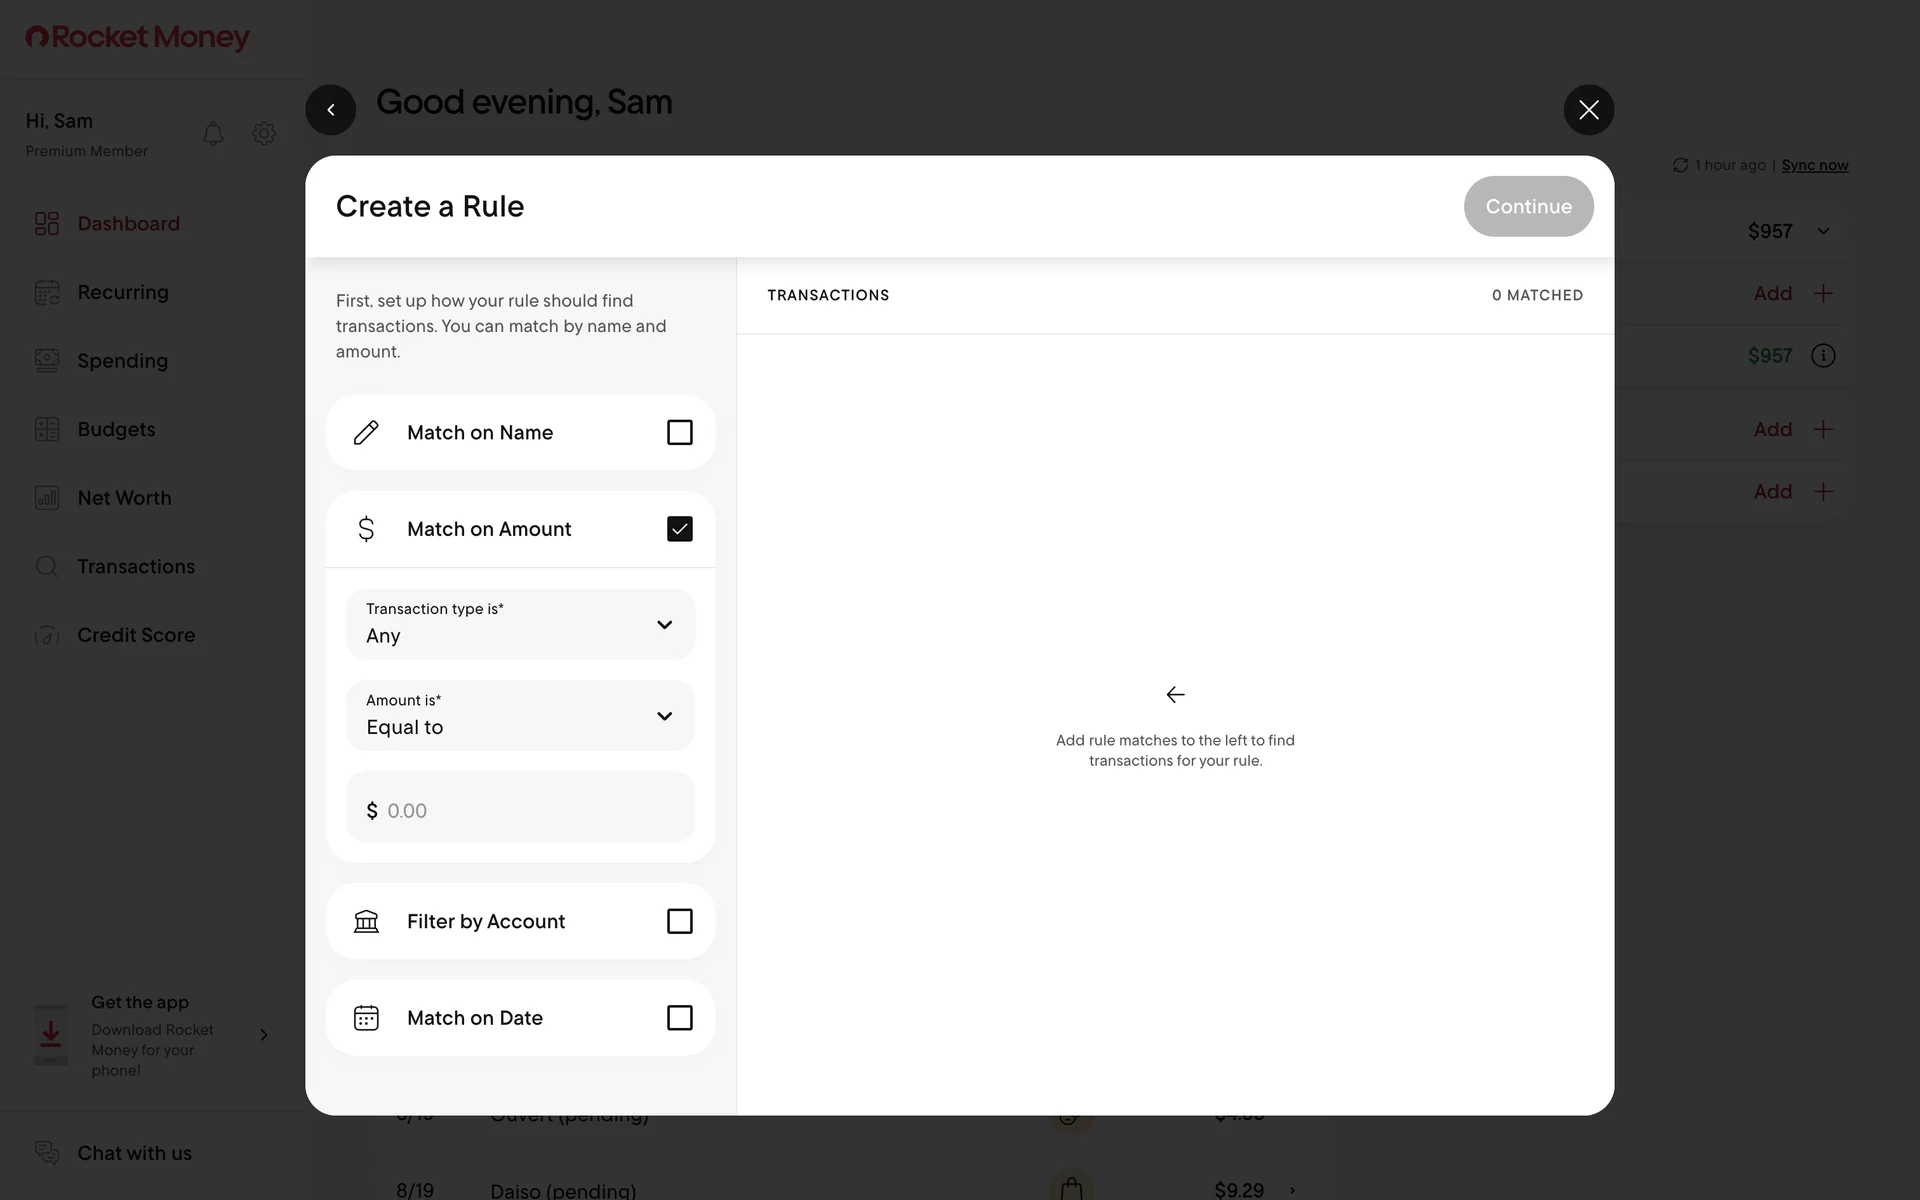Go to Transactions in the sidebar

click(x=136, y=567)
